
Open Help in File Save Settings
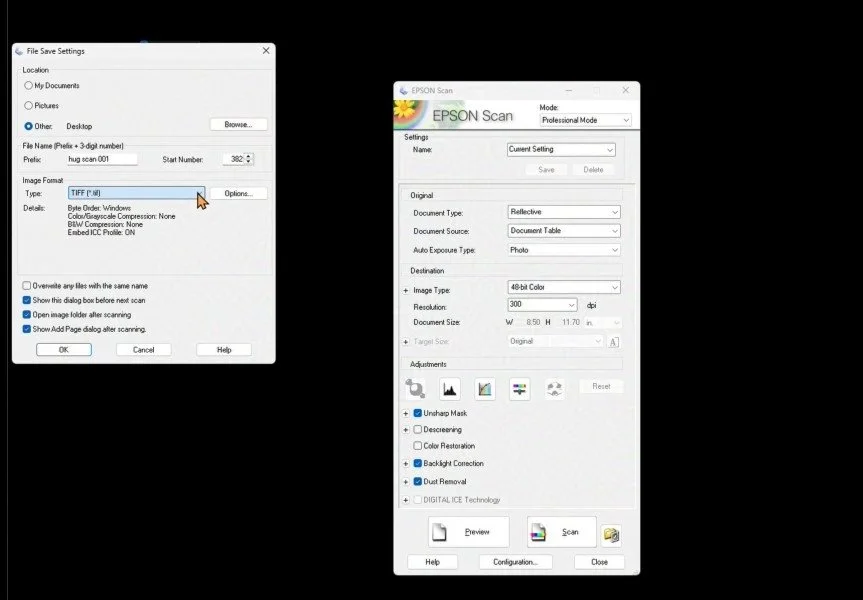(224, 350)
